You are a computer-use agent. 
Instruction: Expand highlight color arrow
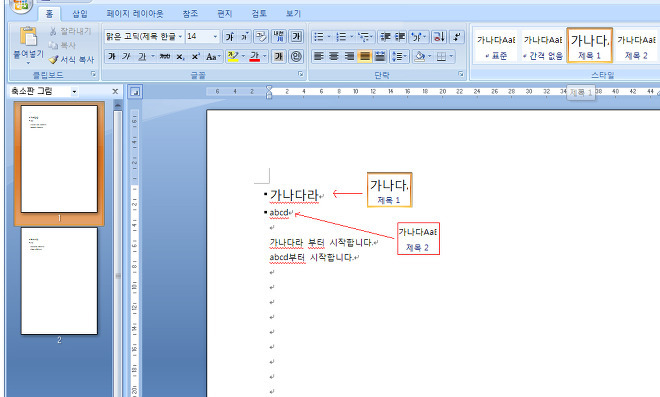pyautogui.click(x=243, y=56)
